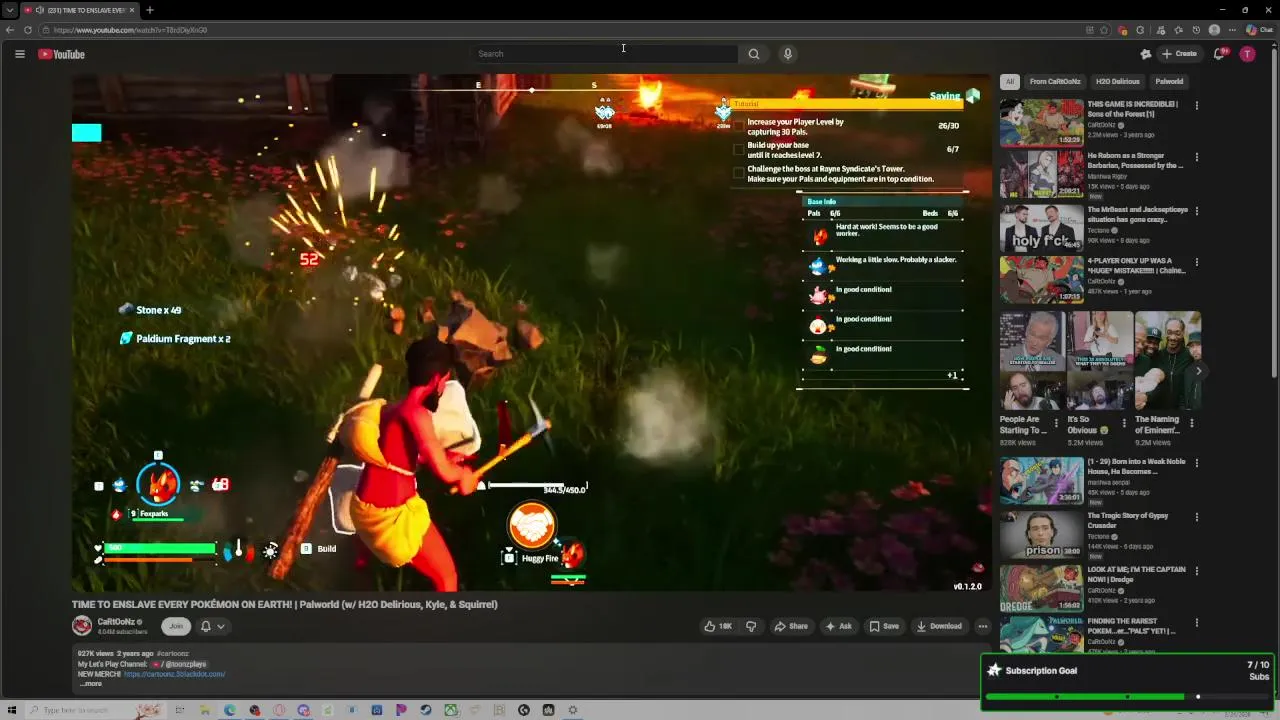Screen dimensions: 1280x720
Task: Select the All filter chip
Action: [1010, 81]
